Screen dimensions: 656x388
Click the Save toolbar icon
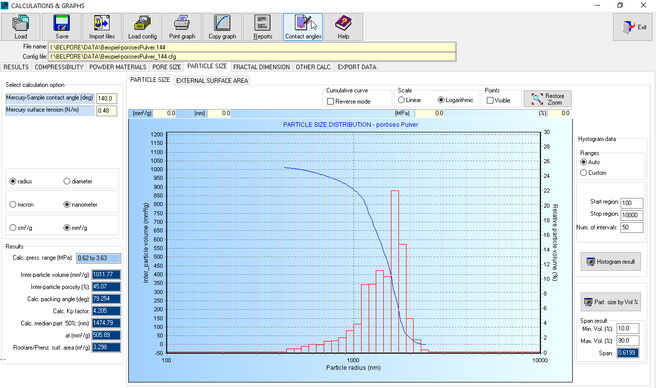[x=62, y=23]
